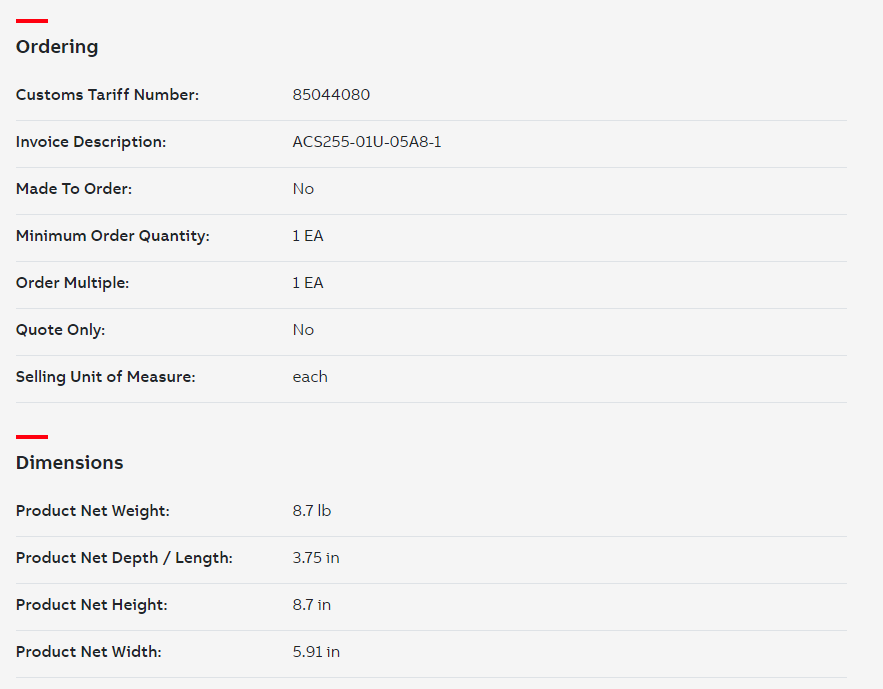The width and height of the screenshot is (883, 689).
Task: Click the Minimum Order Quantity label
Action: click(x=113, y=236)
